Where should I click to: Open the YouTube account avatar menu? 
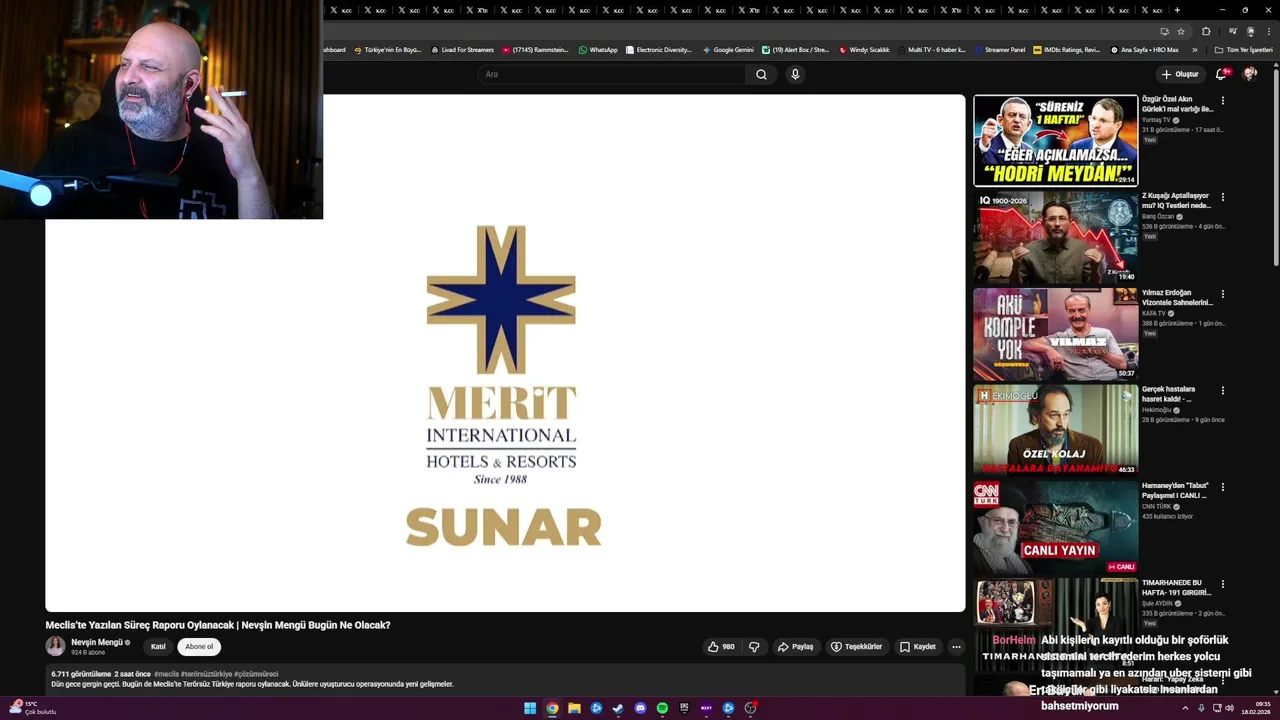coord(1250,74)
